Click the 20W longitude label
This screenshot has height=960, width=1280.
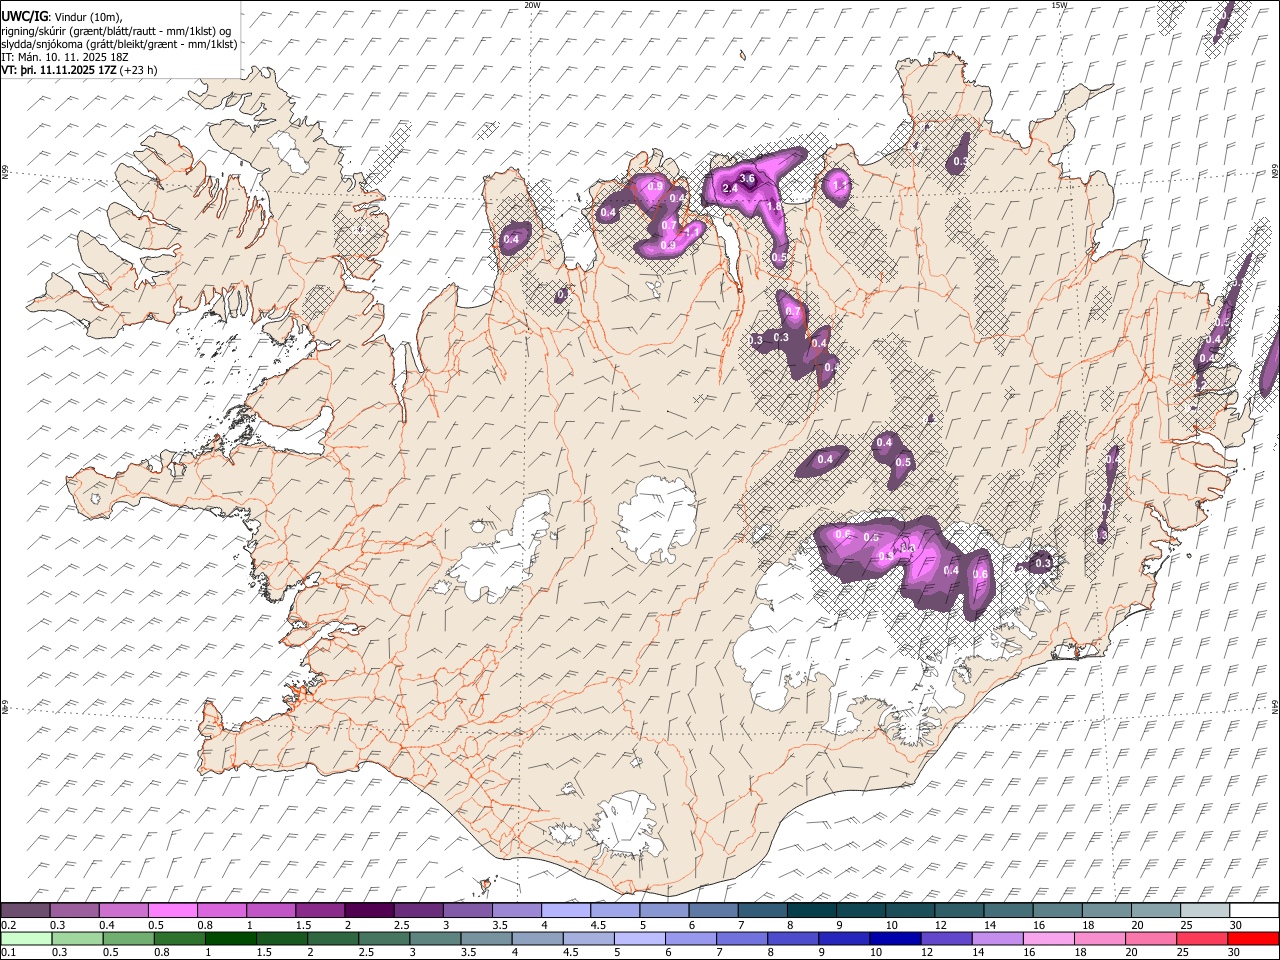click(x=532, y=5)
